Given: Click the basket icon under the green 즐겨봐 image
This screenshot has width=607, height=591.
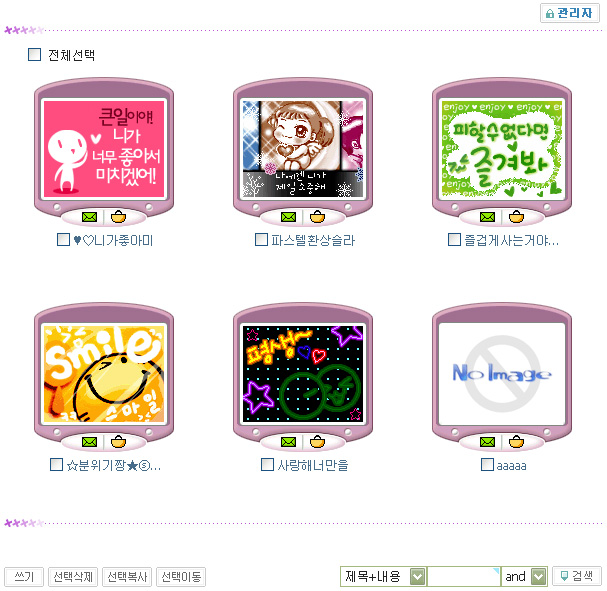Looking at the screenshot, I should (x=516, y=217).
